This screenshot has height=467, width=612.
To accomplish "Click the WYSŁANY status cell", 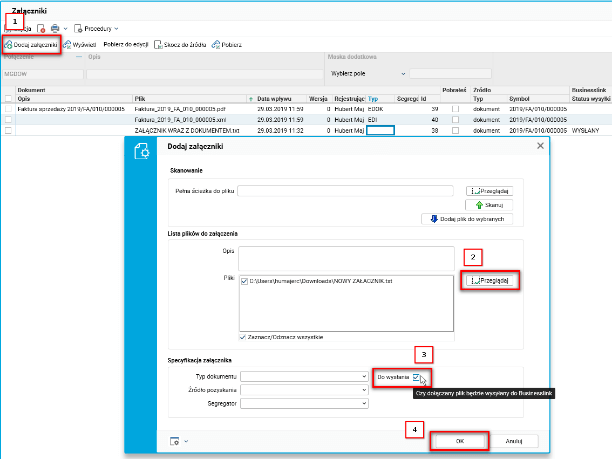I will point(585,130).
